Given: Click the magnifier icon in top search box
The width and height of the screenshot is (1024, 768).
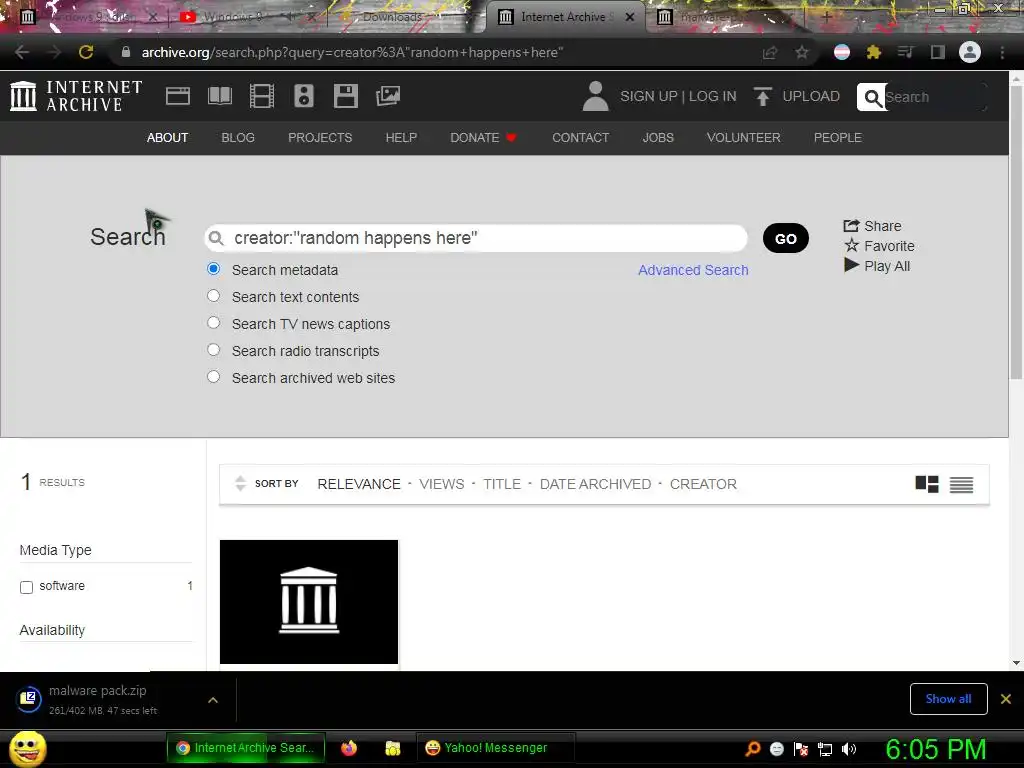Looking at the screenshot, I should (x=872, y=97).
